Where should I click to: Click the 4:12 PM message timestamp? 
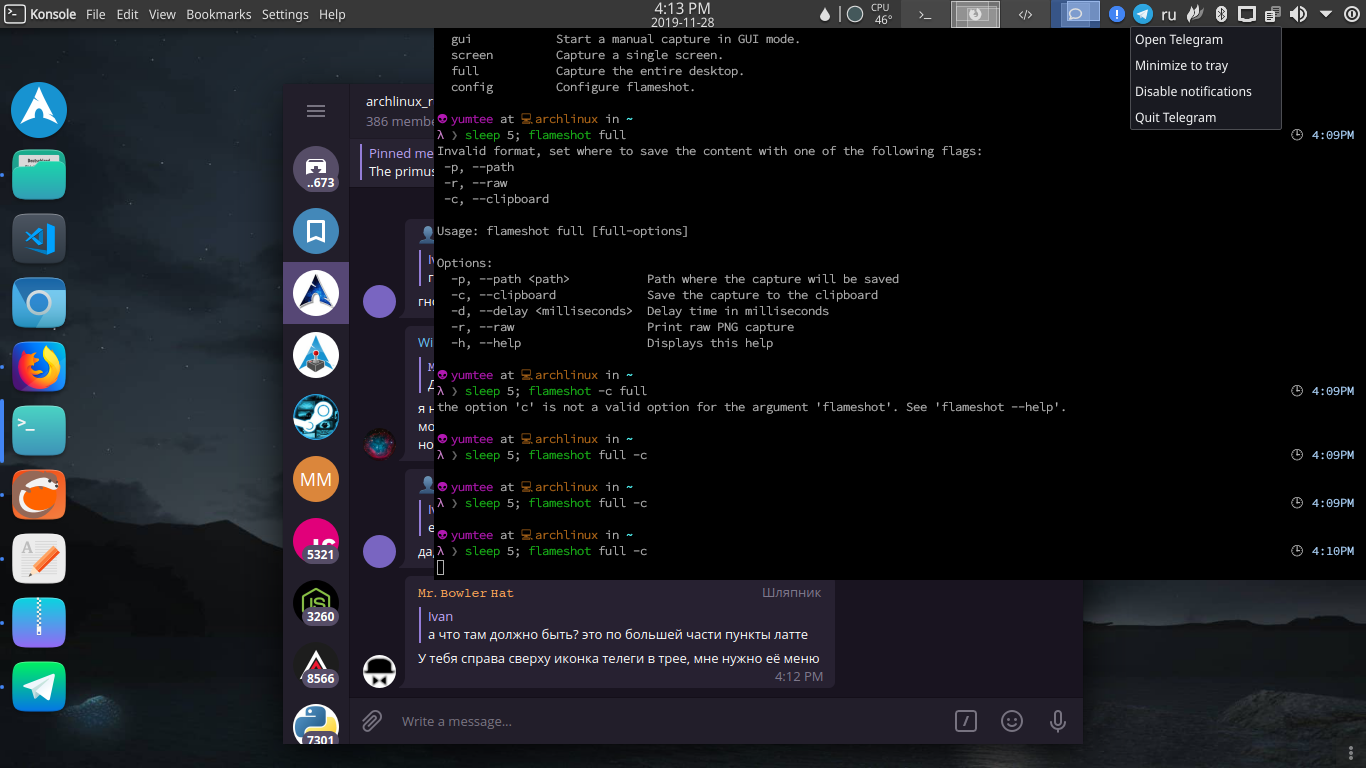[x=799, y=677]
